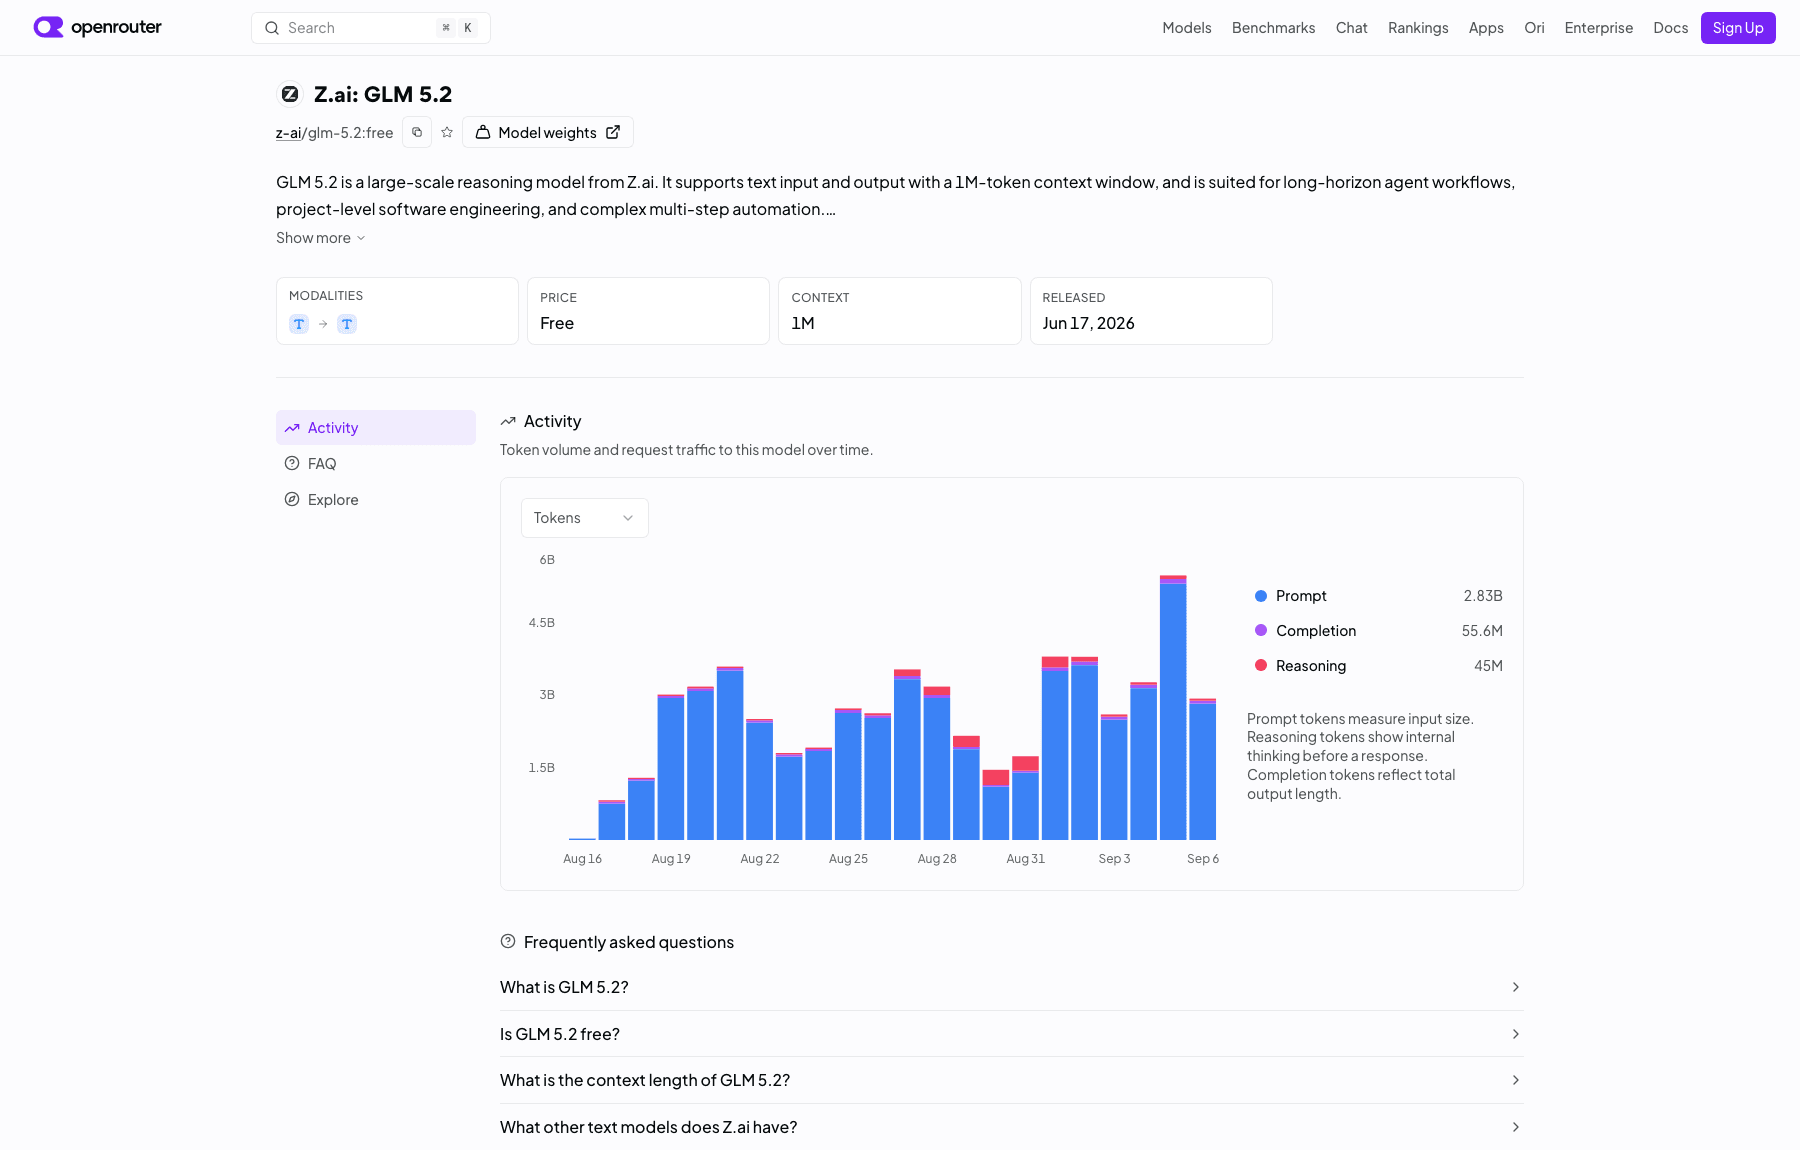Open the Tokens metric dropdown

(x=585, y=518)
